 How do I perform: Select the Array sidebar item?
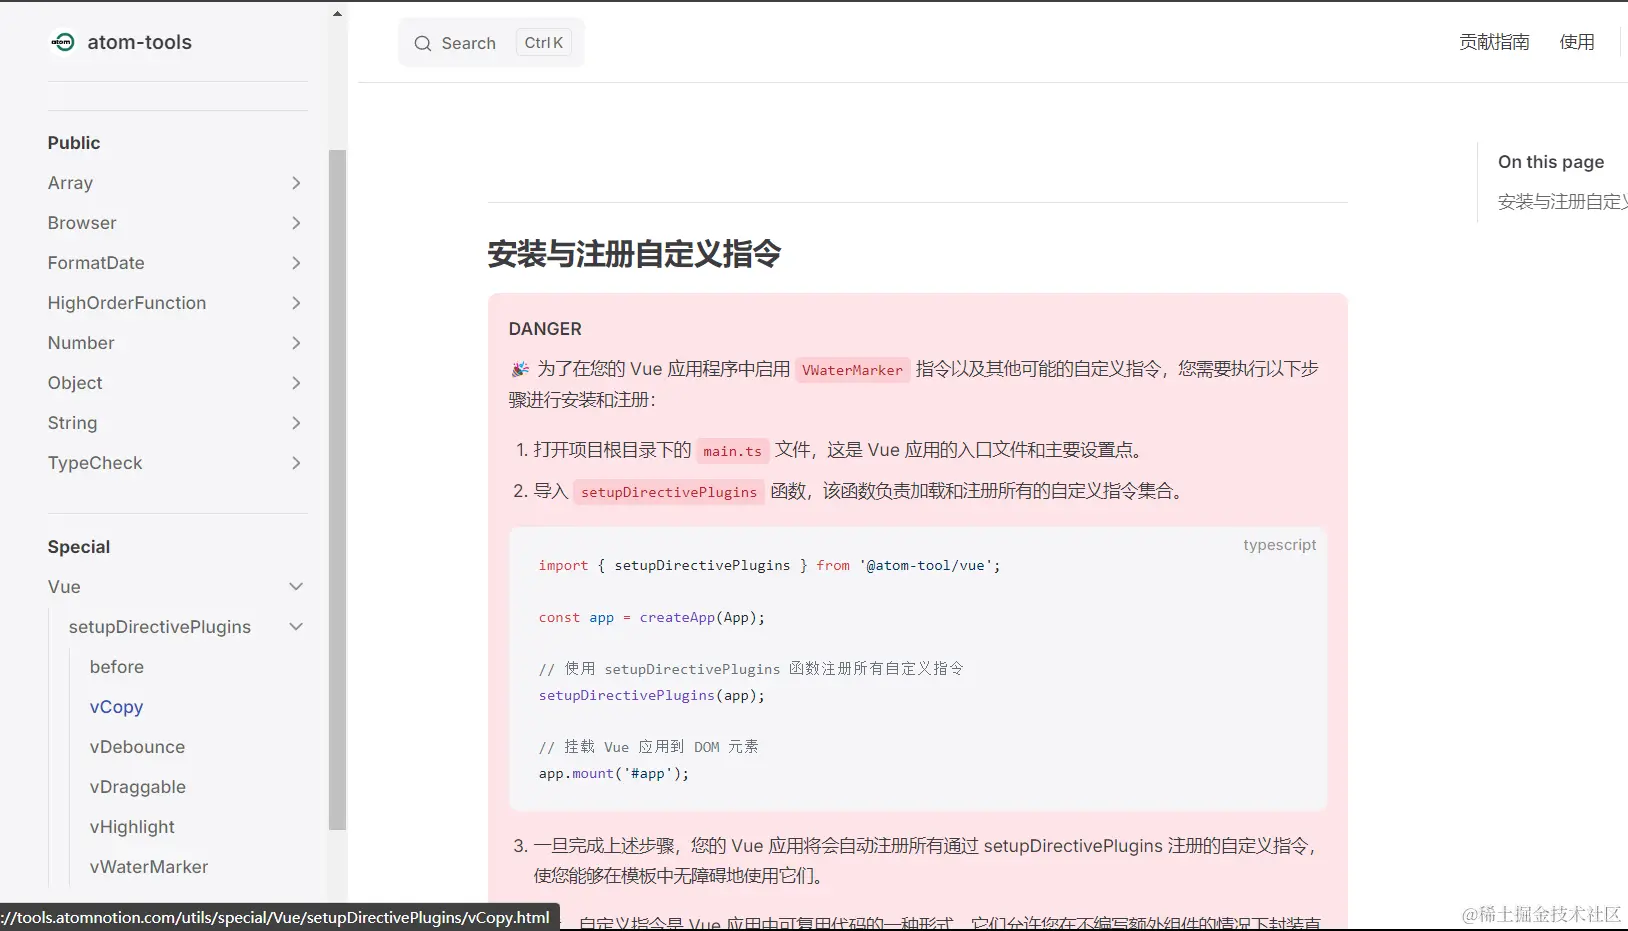(70, 183)
